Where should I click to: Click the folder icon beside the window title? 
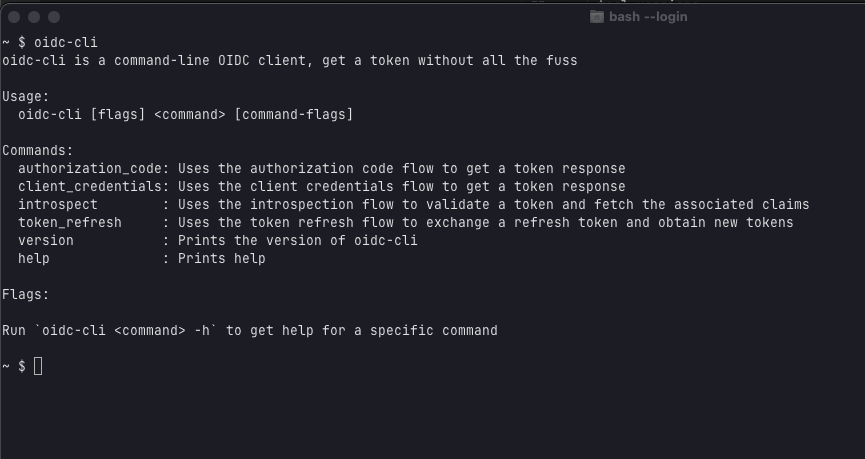pyautogui.click(x=596, y=17)
